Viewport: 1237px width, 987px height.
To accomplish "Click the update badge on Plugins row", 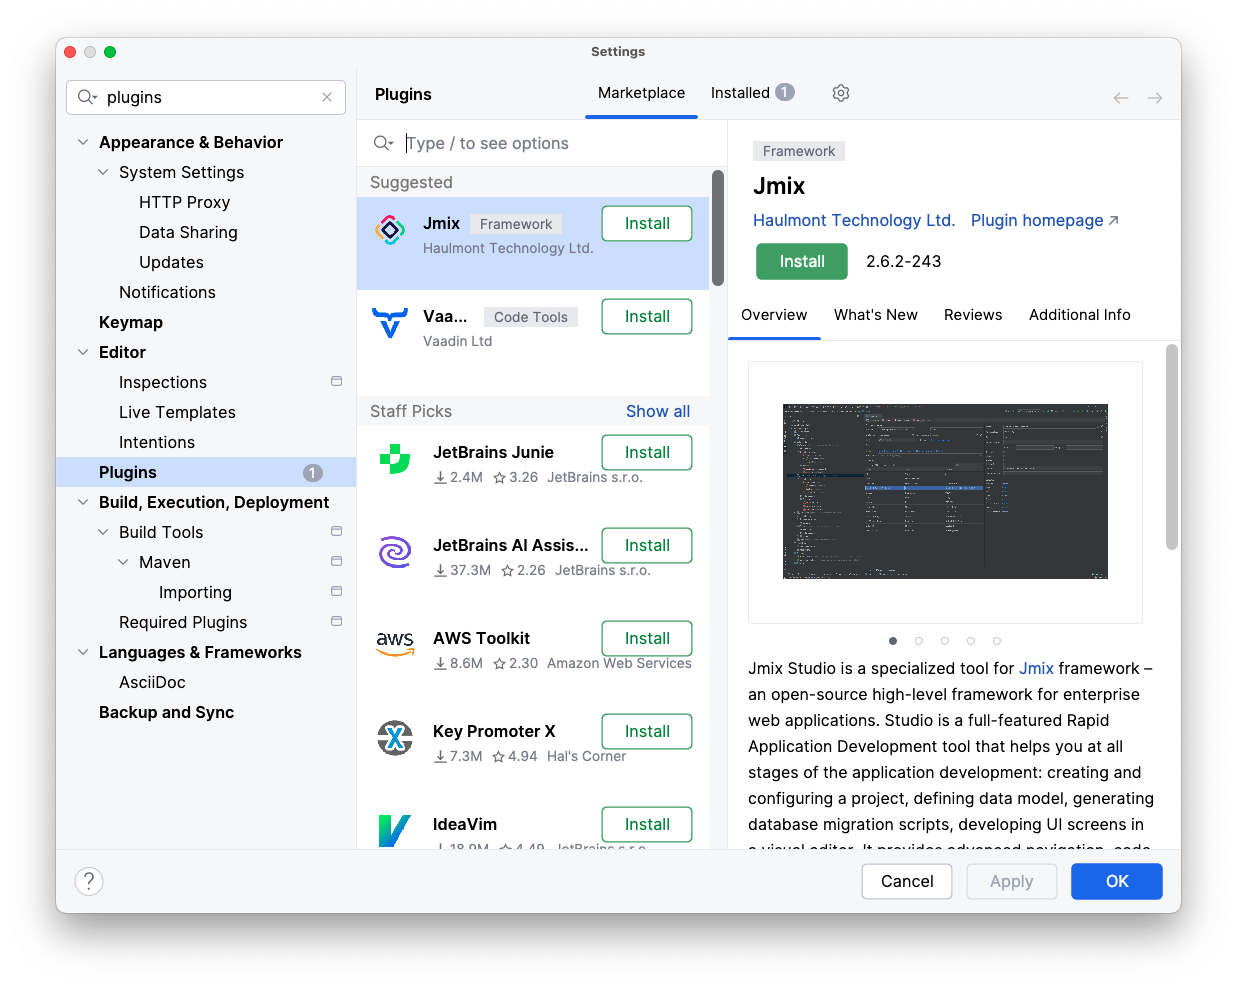I will (x=313, y=472).
